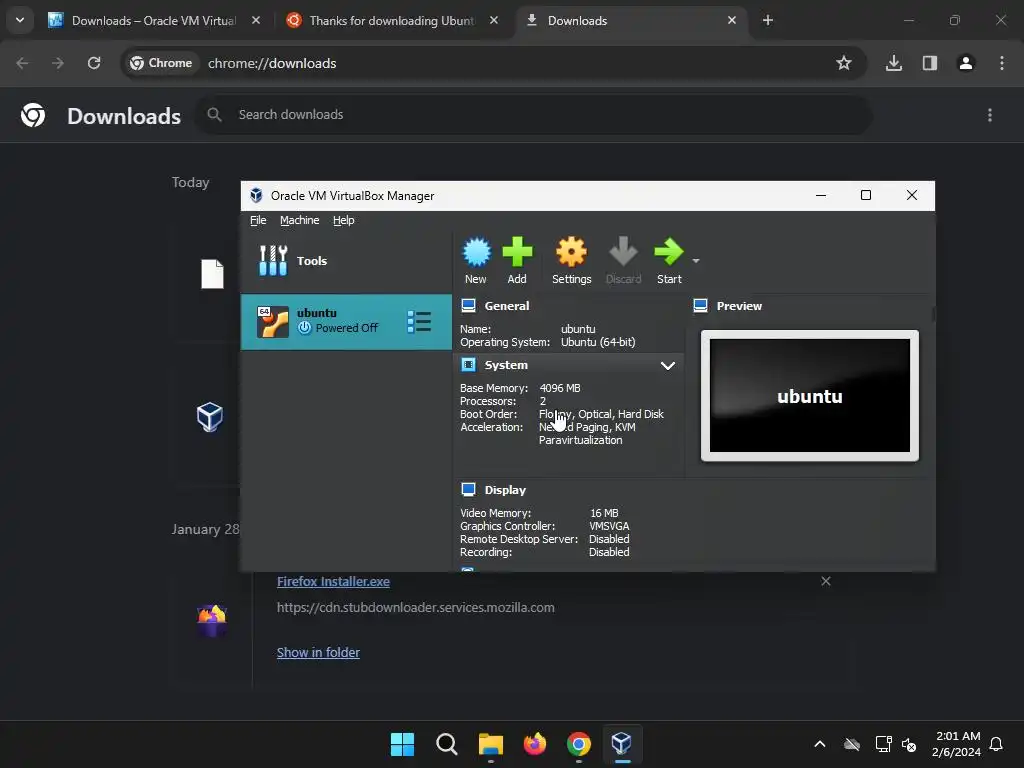Open the Chrome downloads toolbar icon
The width and height of the screenshot is (1024, 768).
pyautogui.click(x=894, y=63)
